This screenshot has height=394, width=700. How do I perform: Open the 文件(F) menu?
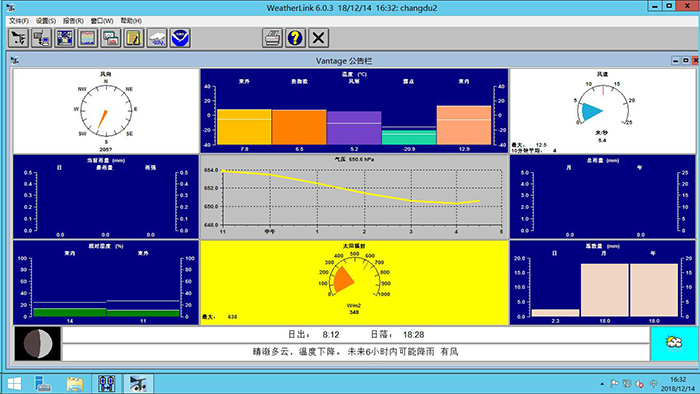(x=19, y=21)
